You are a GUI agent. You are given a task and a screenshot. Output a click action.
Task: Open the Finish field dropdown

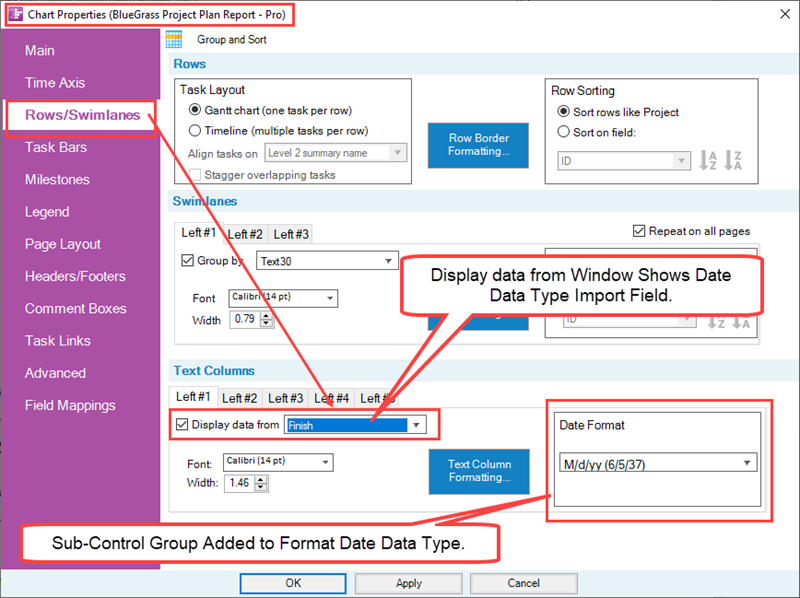click(x=416, y=424)
